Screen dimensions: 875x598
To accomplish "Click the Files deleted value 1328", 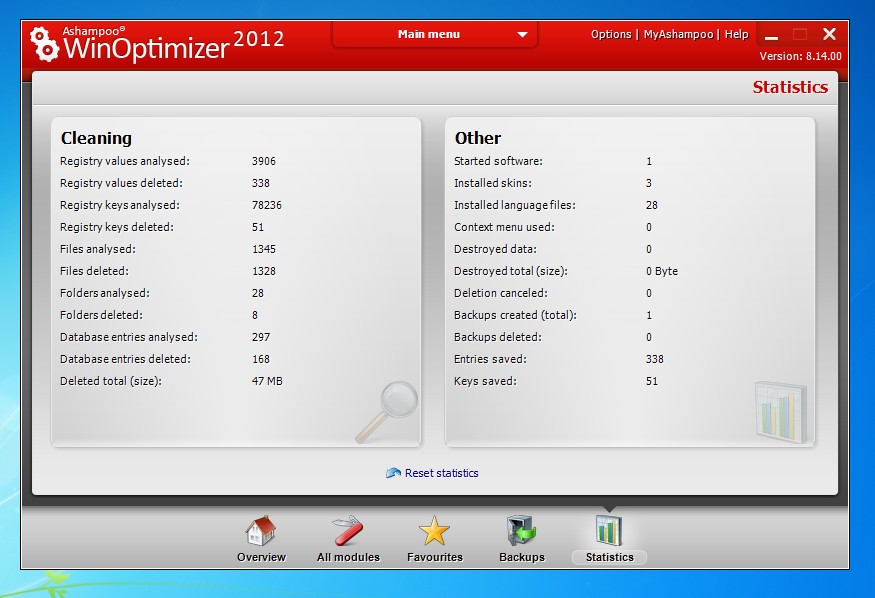I will click(x=264, y=271).
